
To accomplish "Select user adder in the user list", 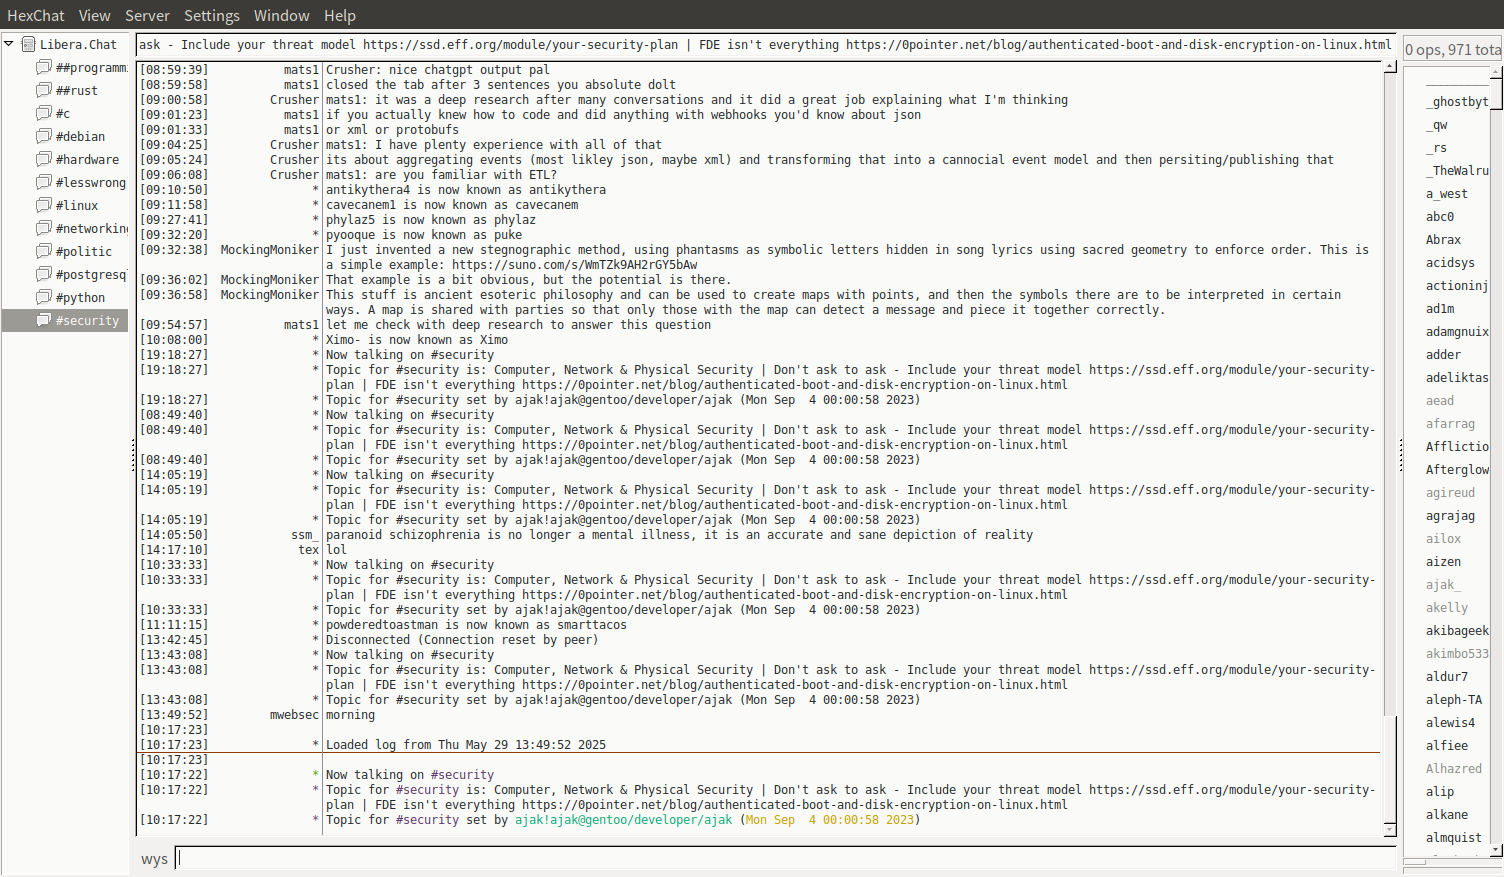I will pos(1444,355).
